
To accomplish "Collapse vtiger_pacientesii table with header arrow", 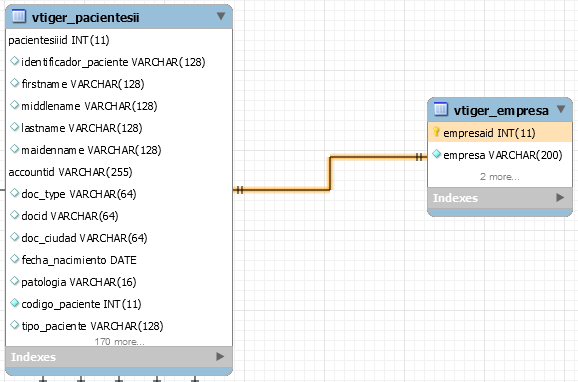I will point(221,16).
